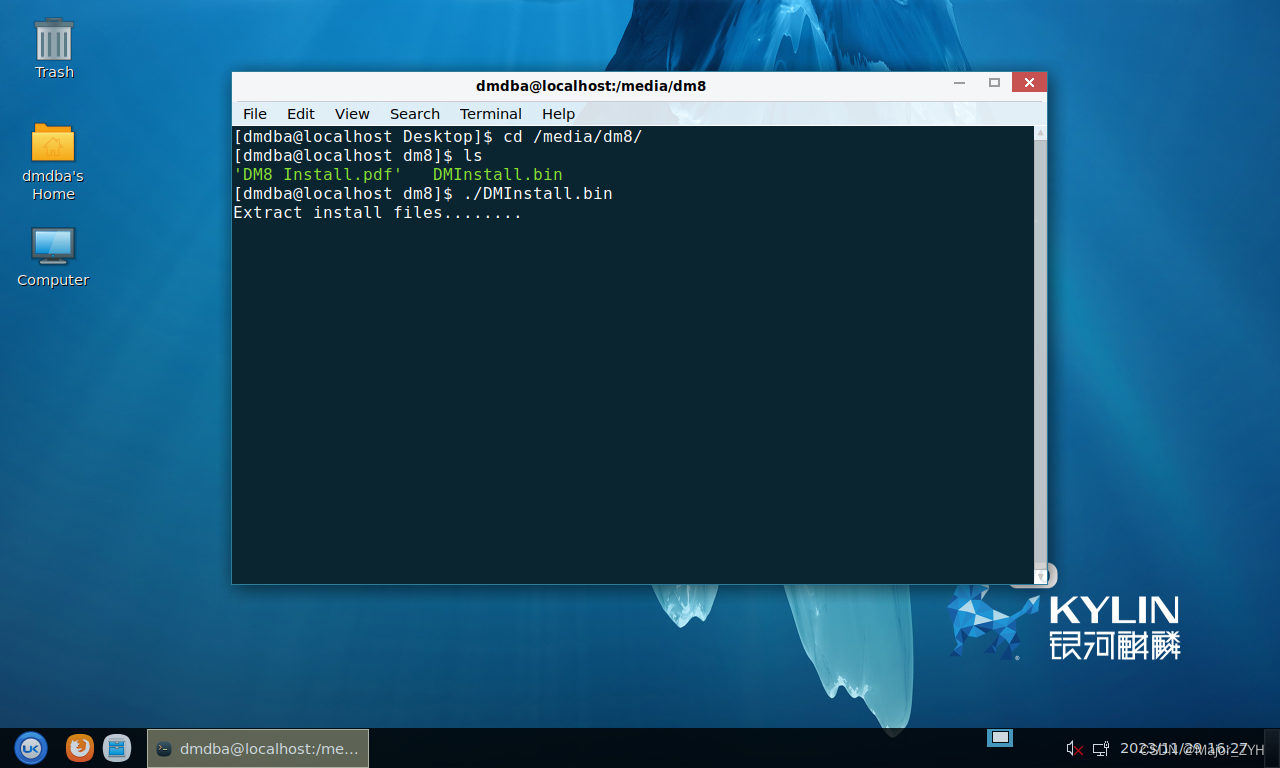This screenshot has height=768, width=1280.
Task: Open the File menu in terminal
Action: tap(255, 114)
